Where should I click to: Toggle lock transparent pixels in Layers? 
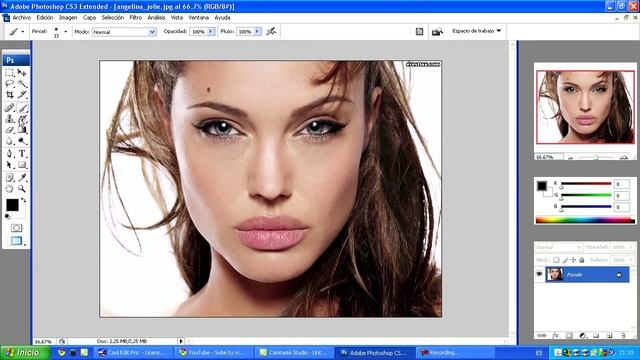click(556, 260)
